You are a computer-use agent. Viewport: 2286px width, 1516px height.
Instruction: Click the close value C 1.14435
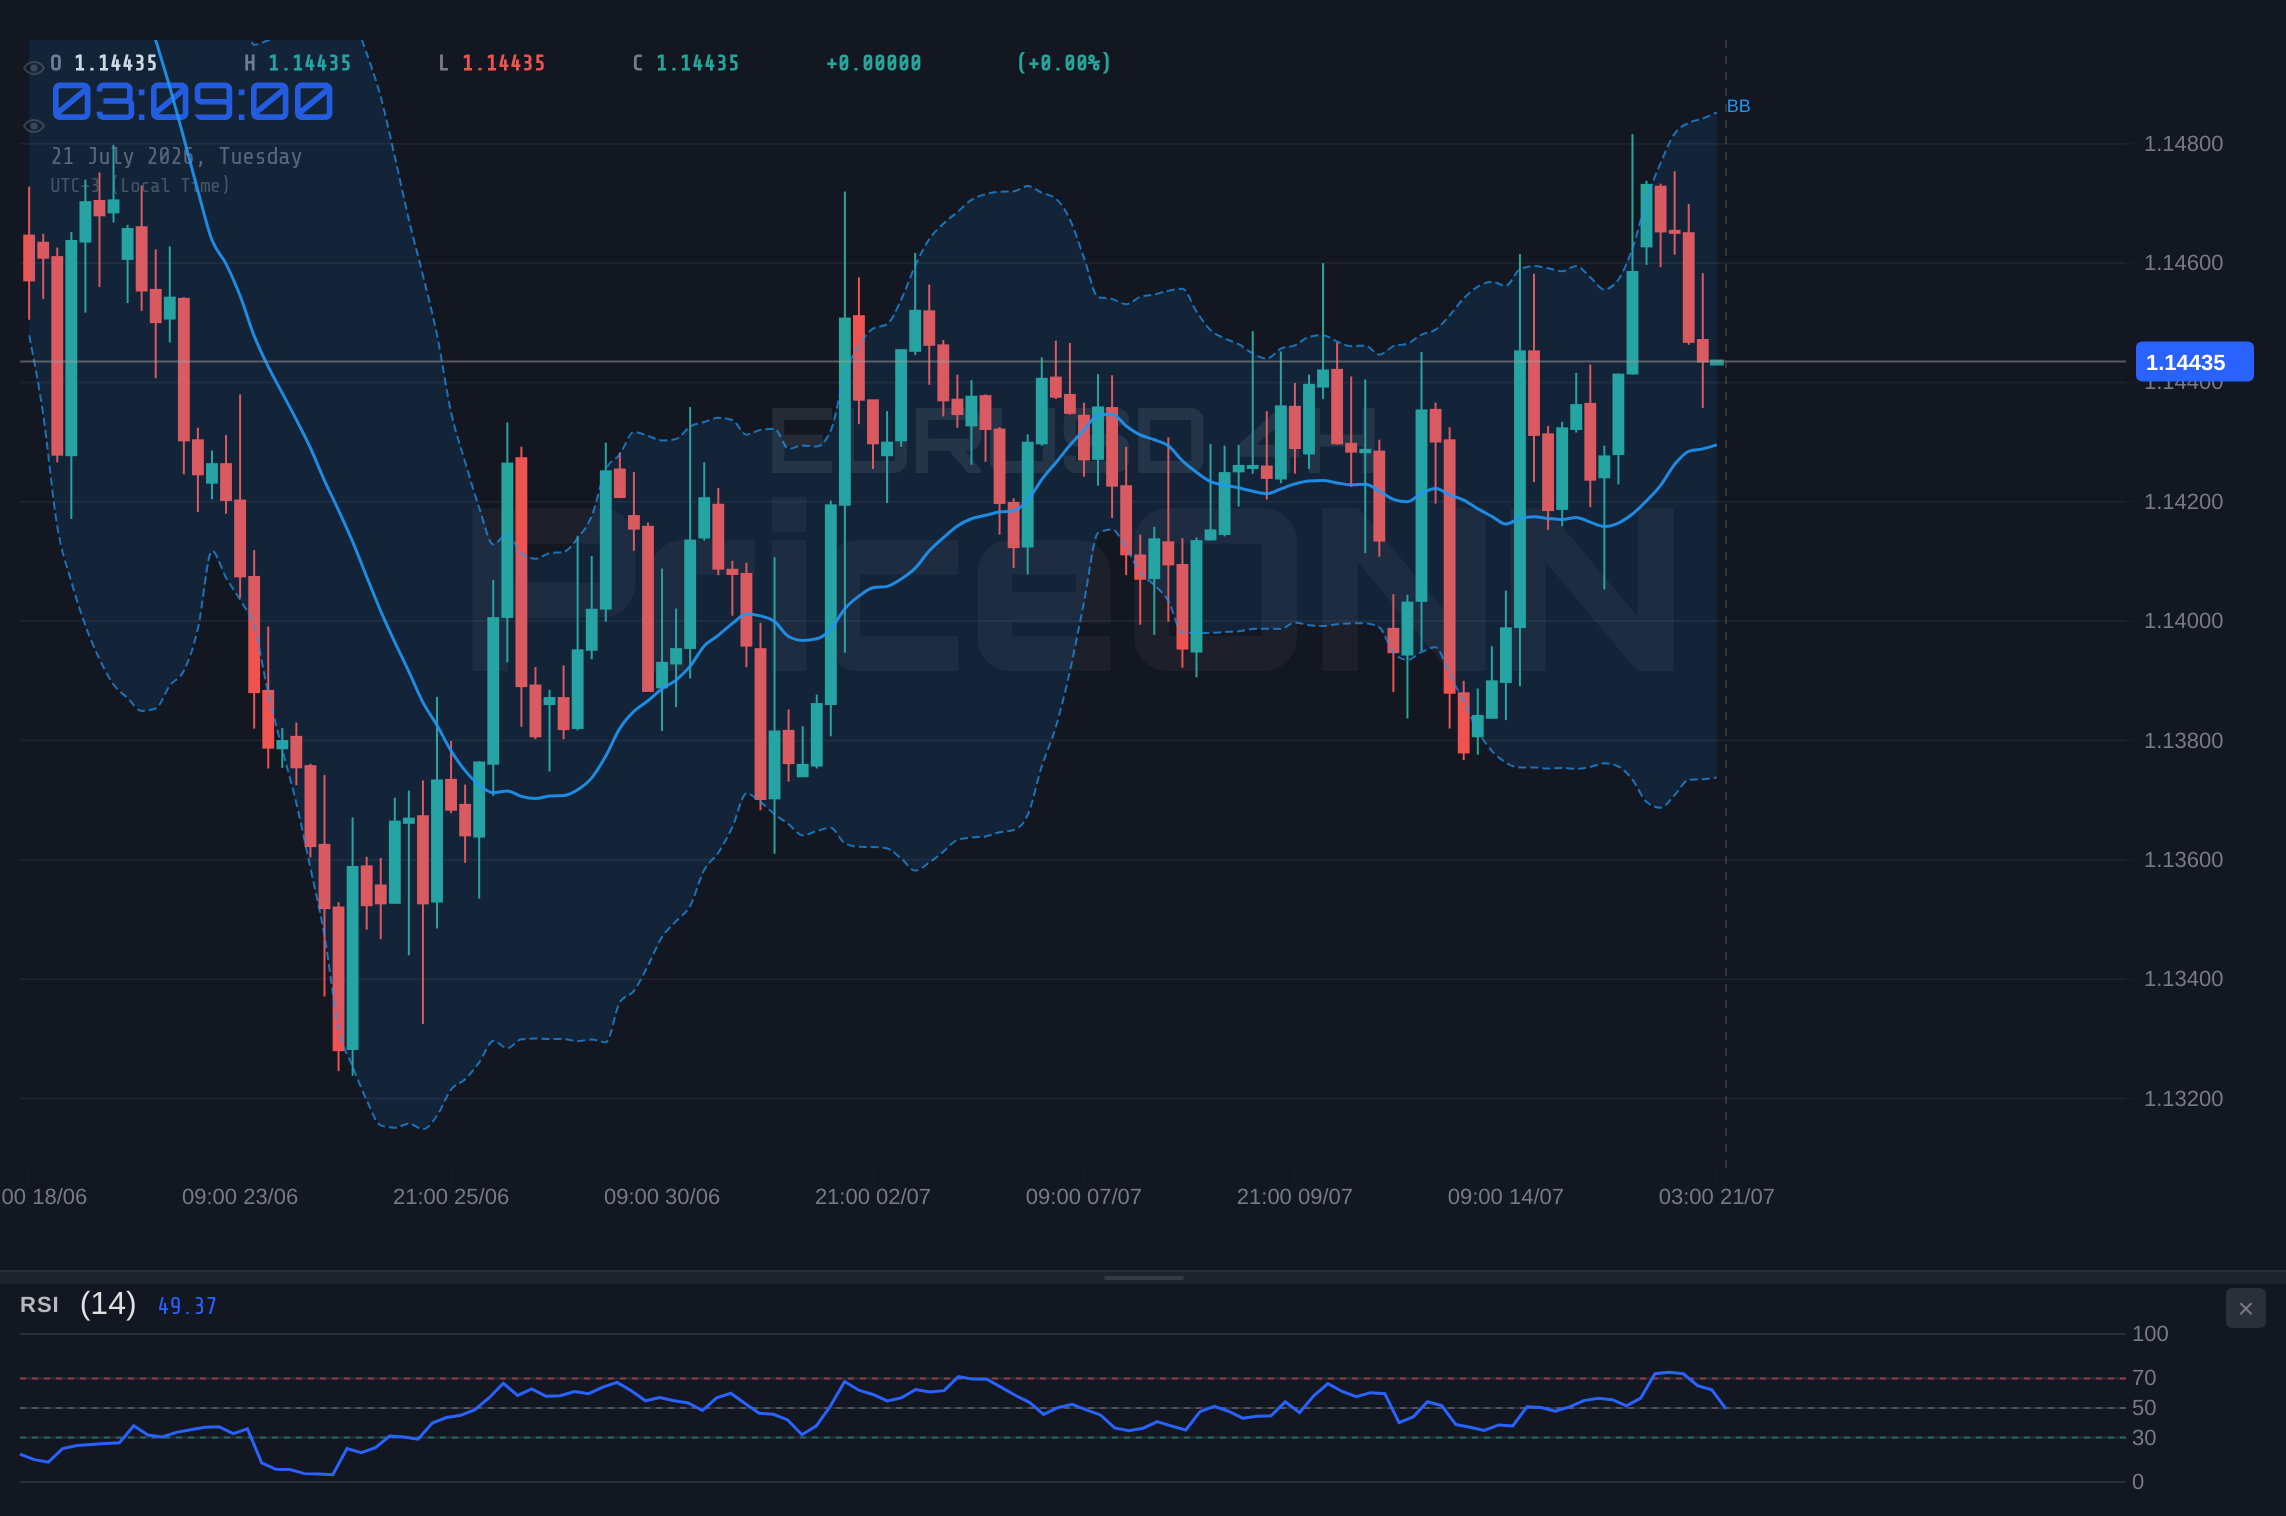686,63
